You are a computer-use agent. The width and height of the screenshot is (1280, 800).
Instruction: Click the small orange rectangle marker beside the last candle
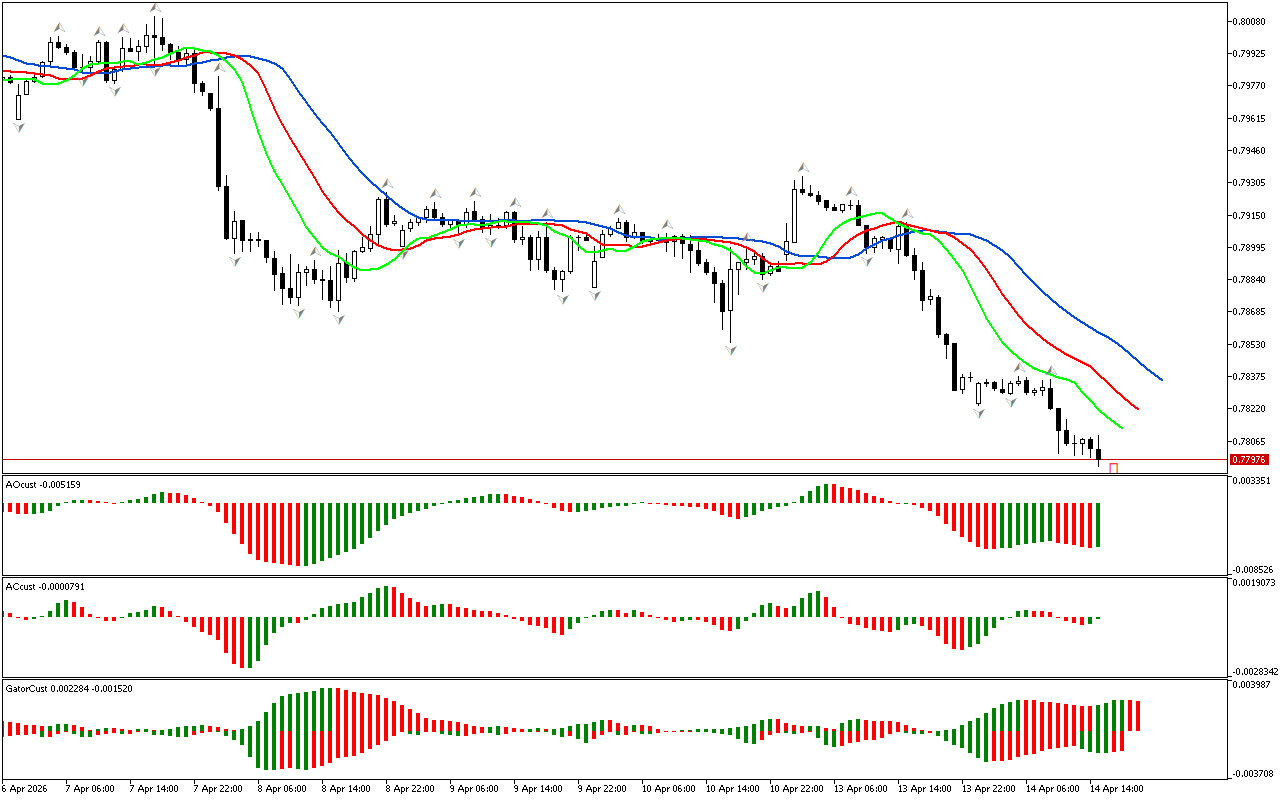click(x=1113, y=468)
